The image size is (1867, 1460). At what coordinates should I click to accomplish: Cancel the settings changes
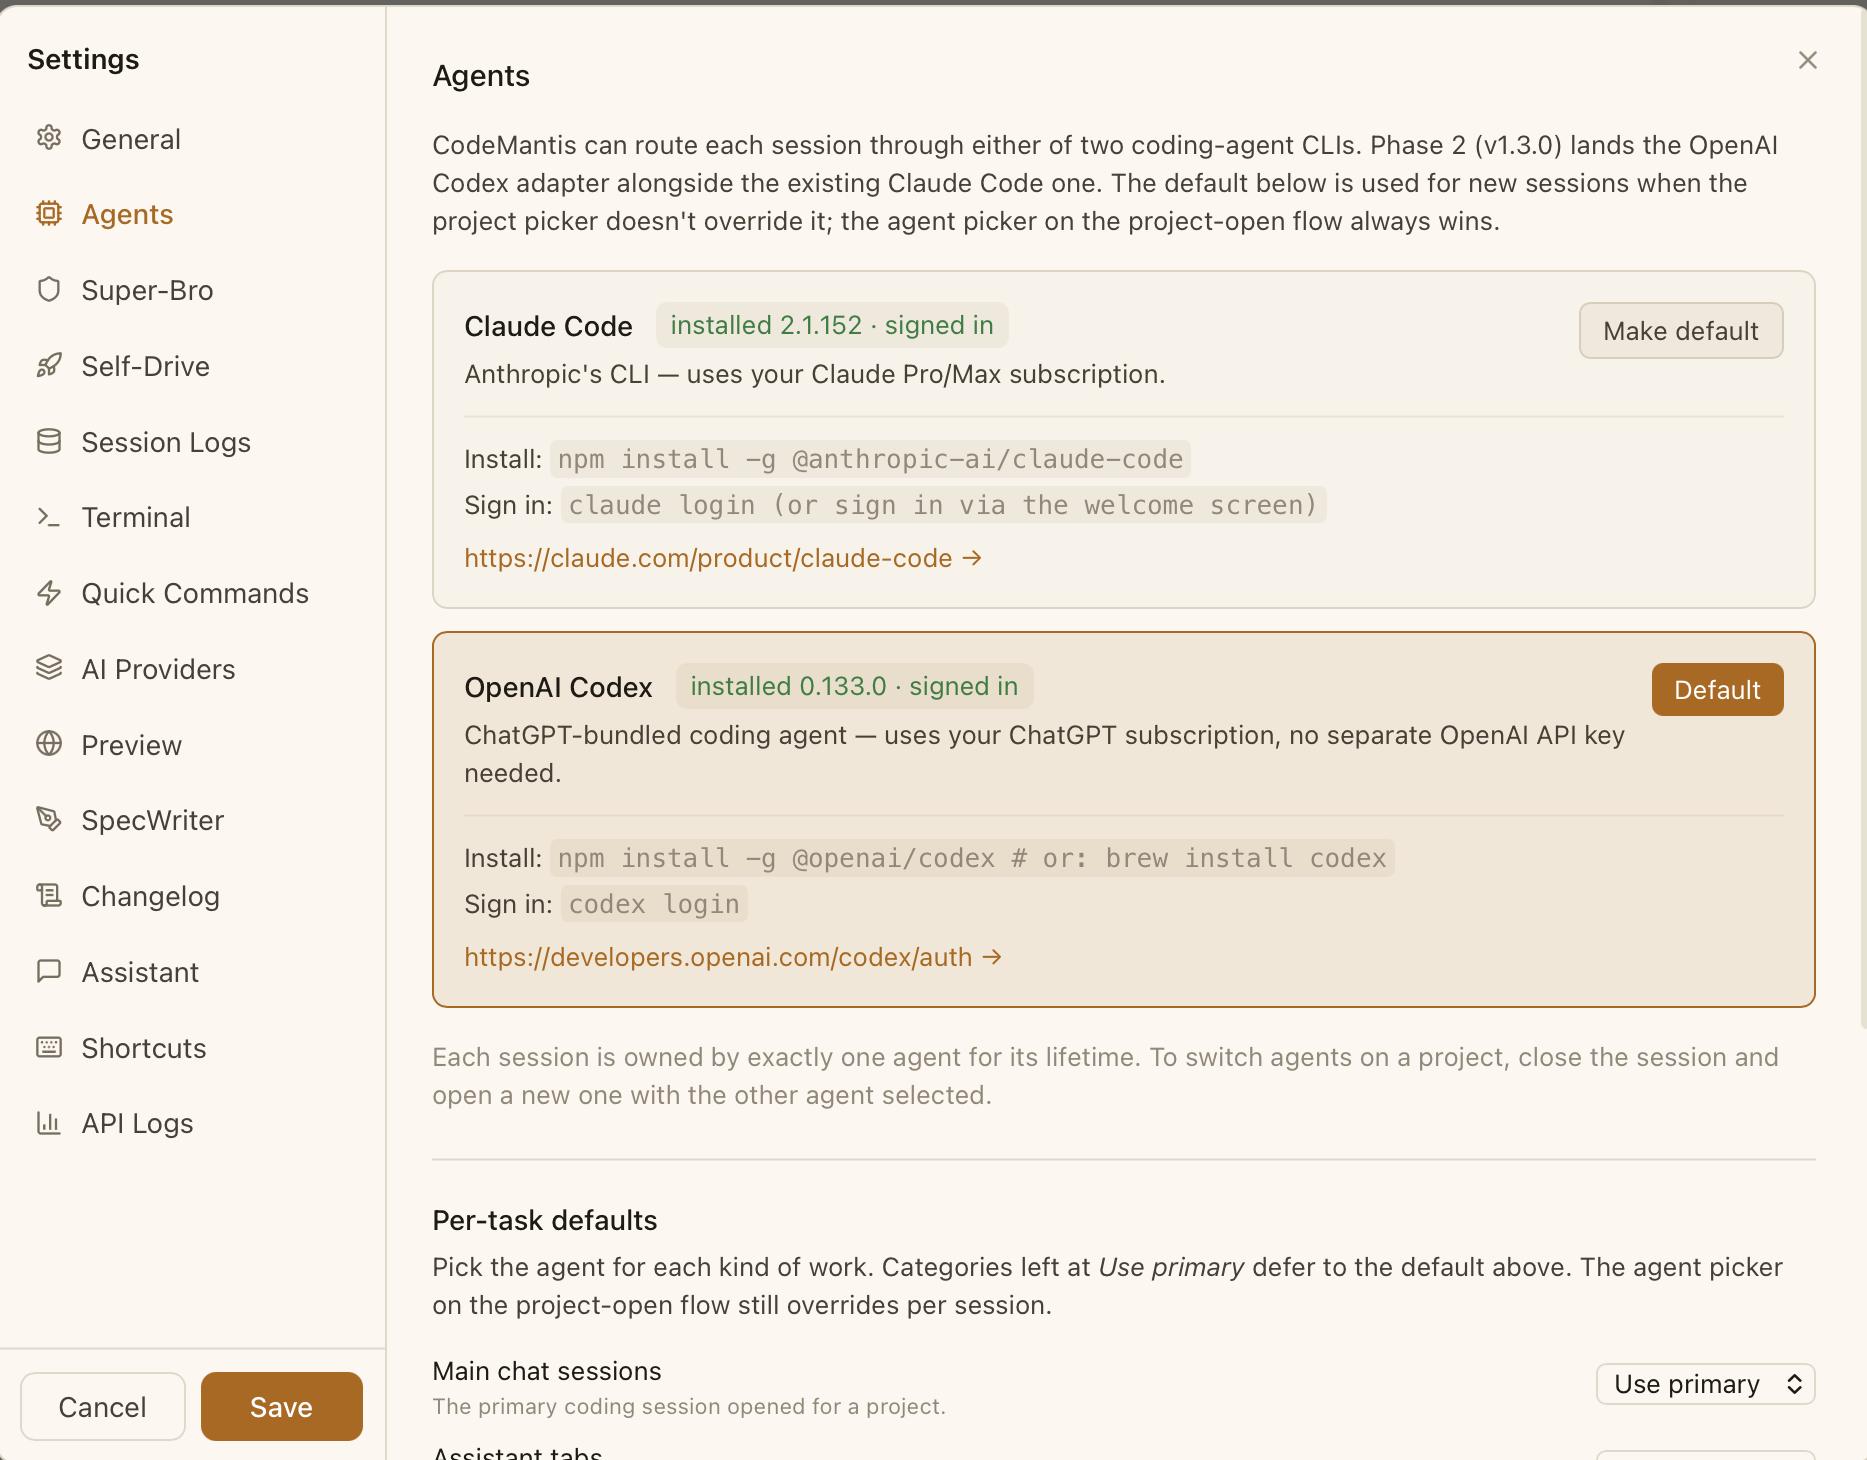103,1407
